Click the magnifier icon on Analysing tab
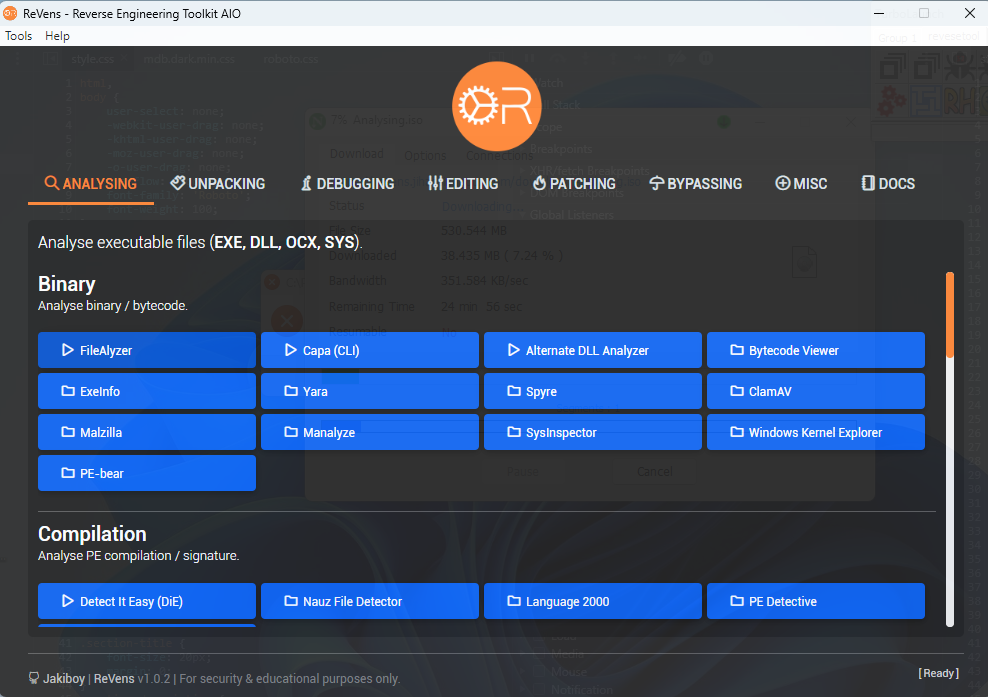988x697 pixels. tap(52, 183)
